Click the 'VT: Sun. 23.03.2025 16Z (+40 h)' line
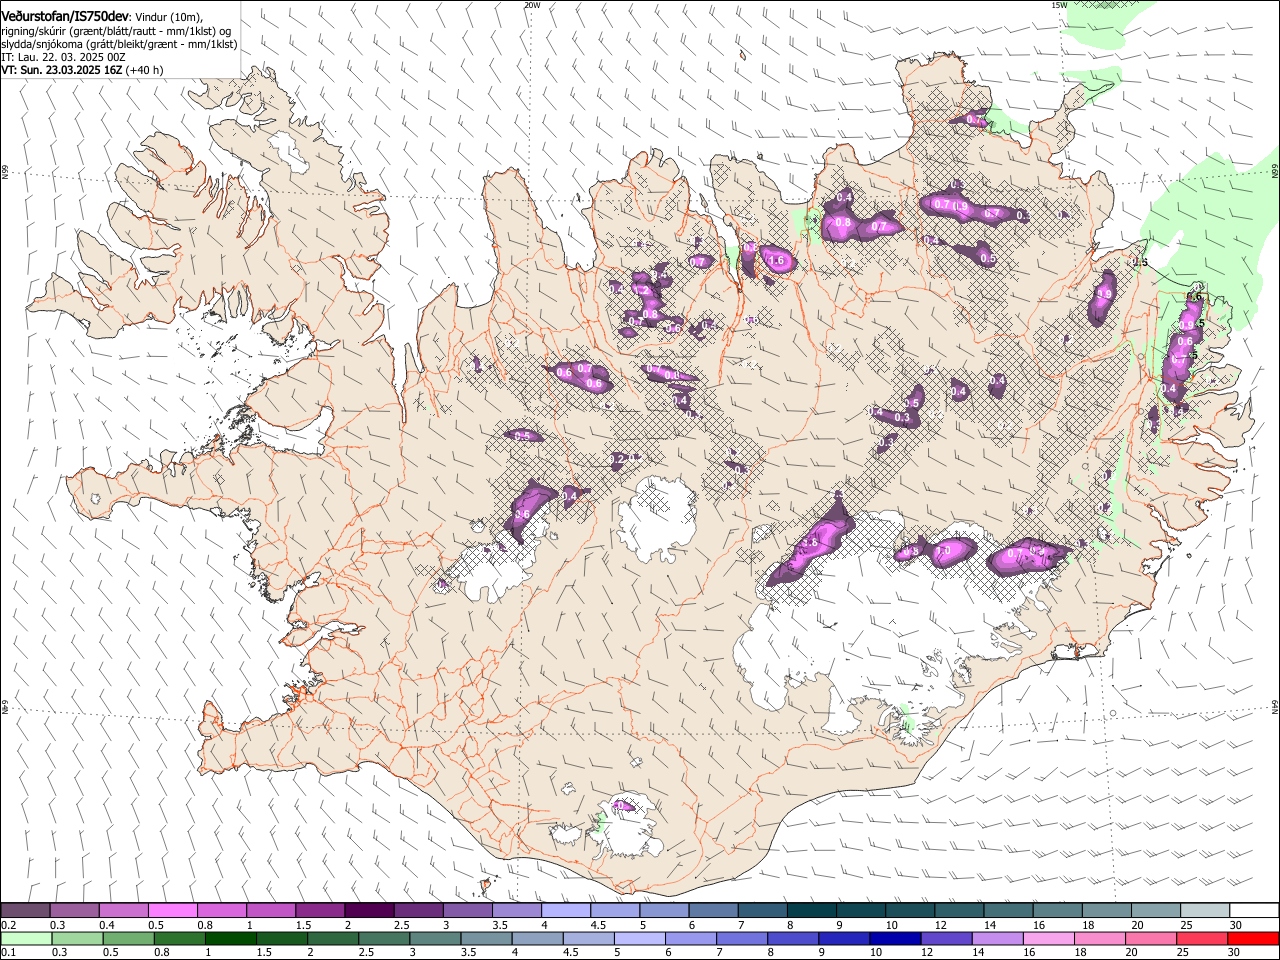Viewport: 1280px width, 960px height. tap(82, 70)
